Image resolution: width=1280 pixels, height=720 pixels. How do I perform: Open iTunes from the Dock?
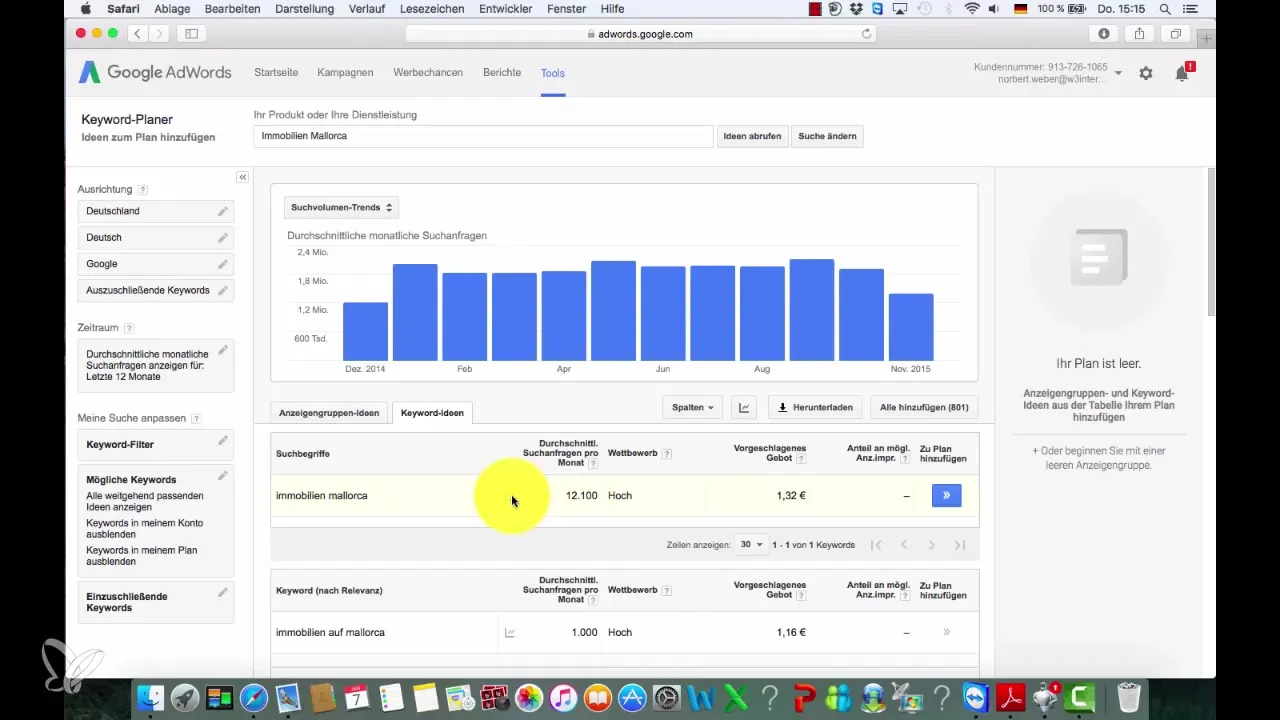click(563, 697)
